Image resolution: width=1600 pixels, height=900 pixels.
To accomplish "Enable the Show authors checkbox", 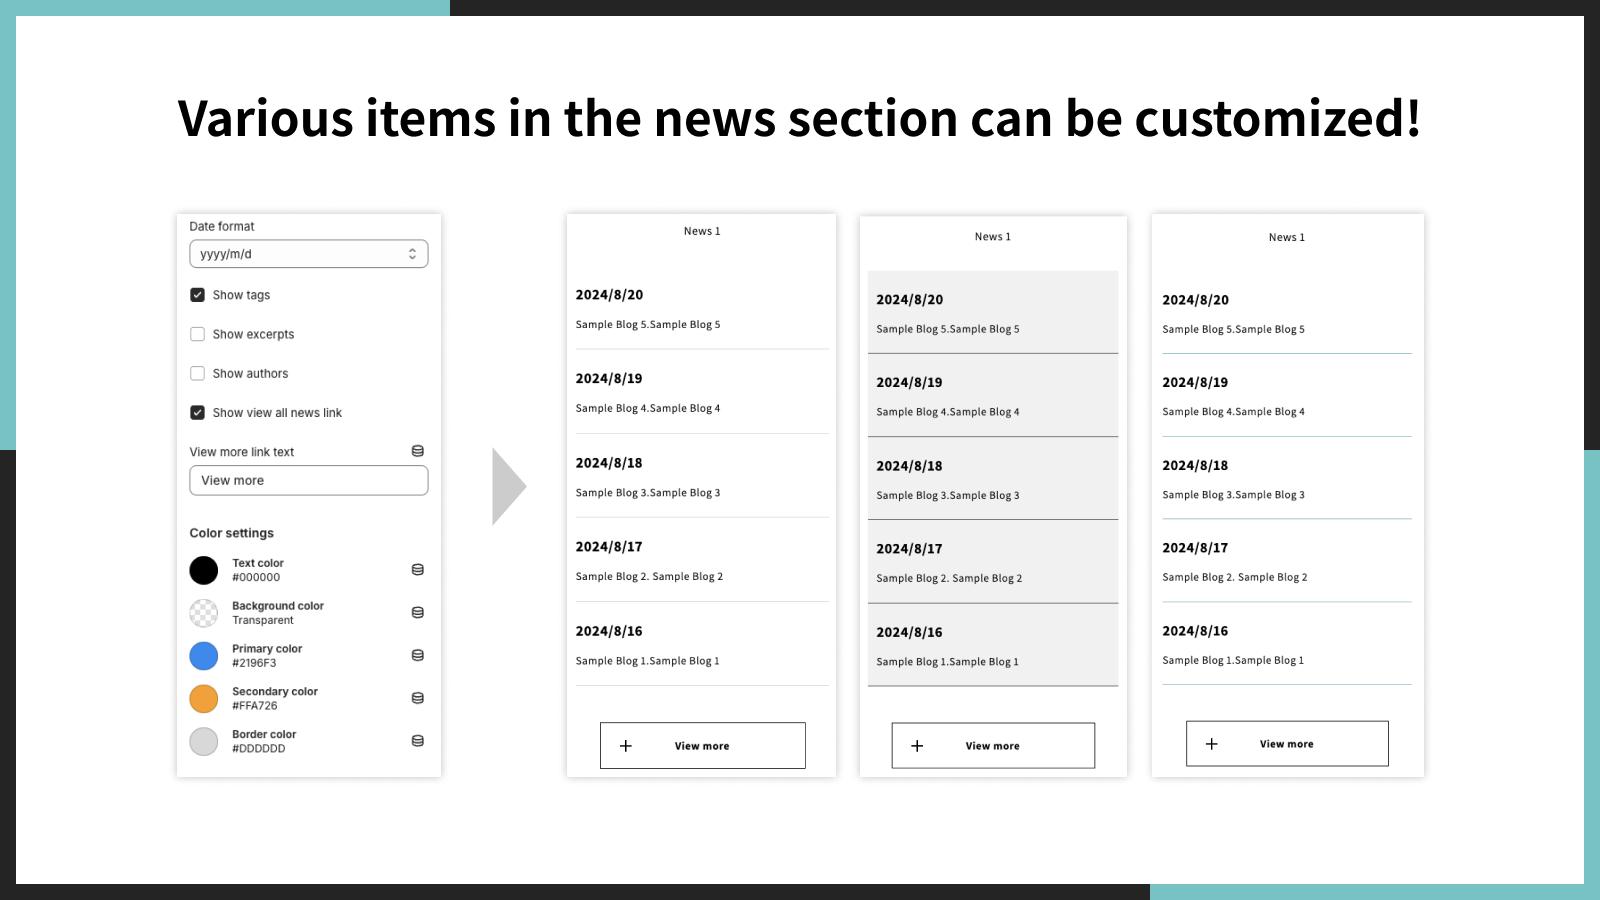I will [198, 373].
